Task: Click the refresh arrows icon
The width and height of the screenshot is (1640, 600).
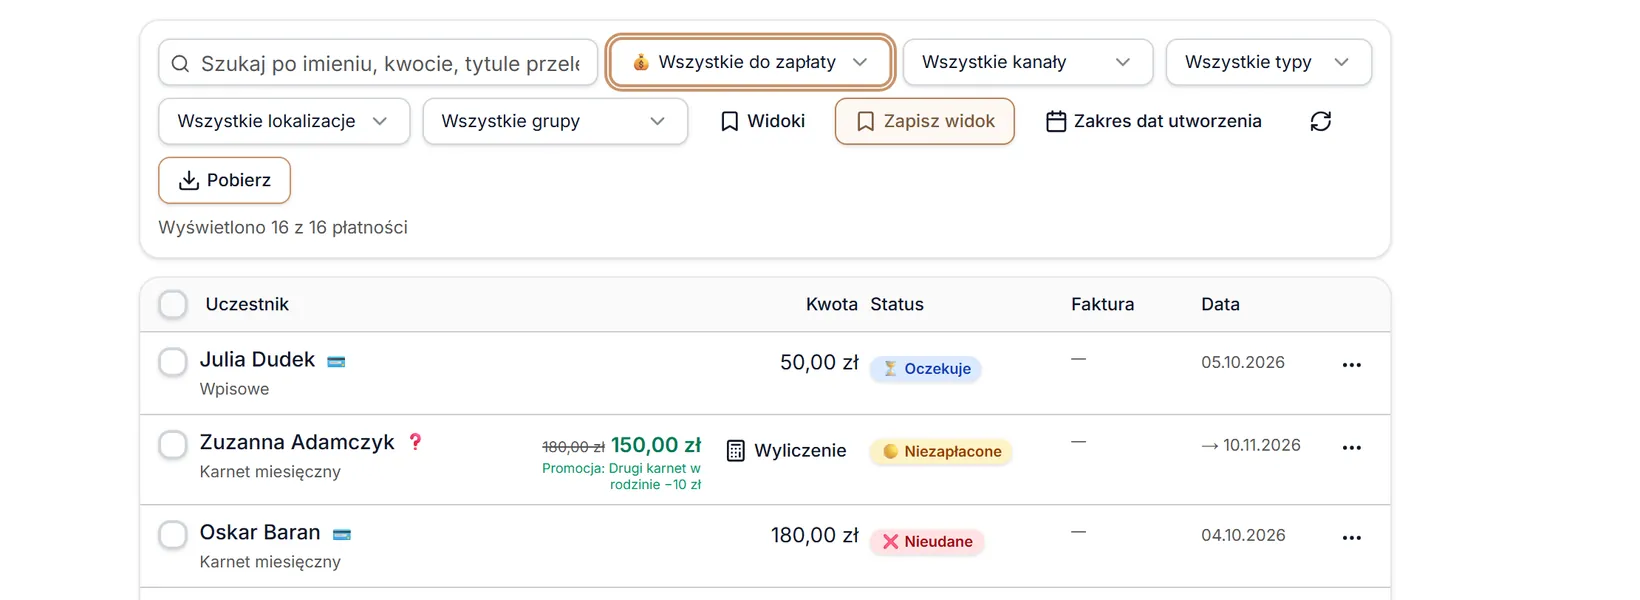Action: [1321, 121]
